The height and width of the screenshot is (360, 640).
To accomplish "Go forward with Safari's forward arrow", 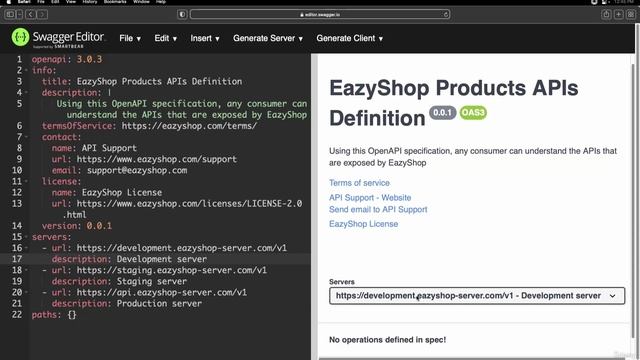I will tap(42, 15).
